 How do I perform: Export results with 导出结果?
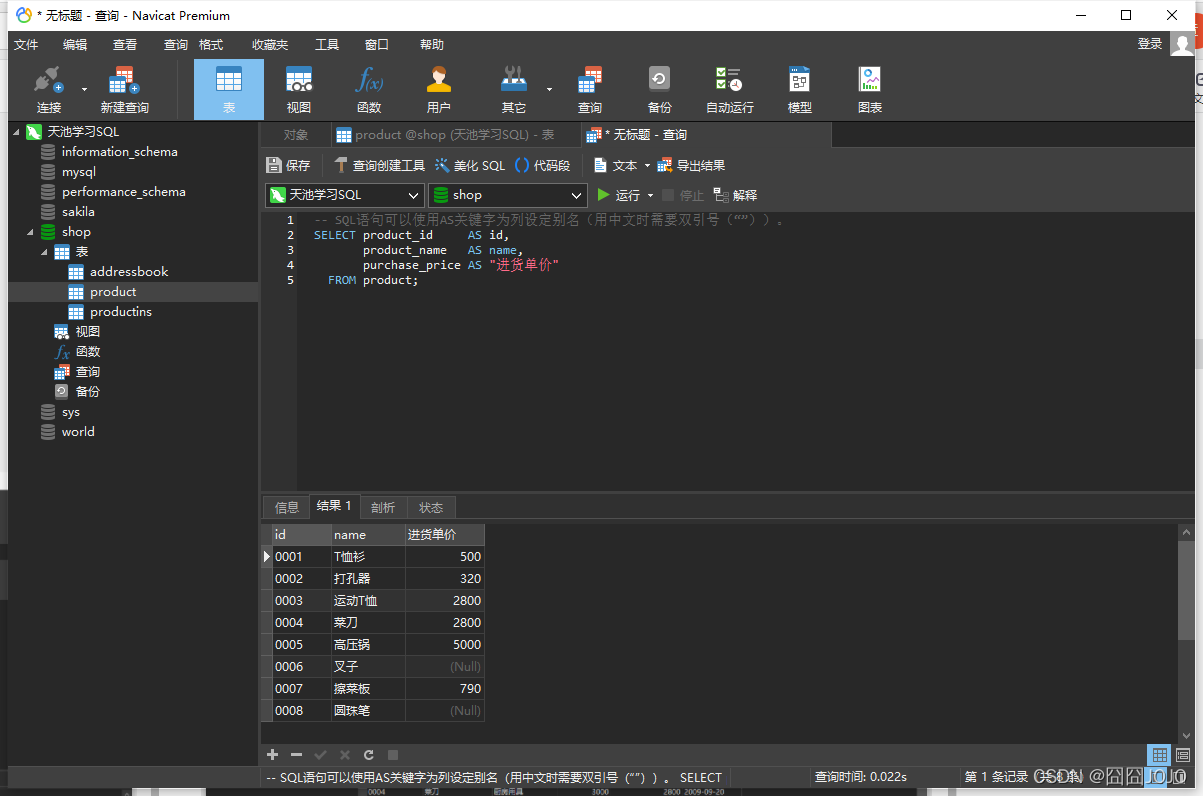point(691,165)
